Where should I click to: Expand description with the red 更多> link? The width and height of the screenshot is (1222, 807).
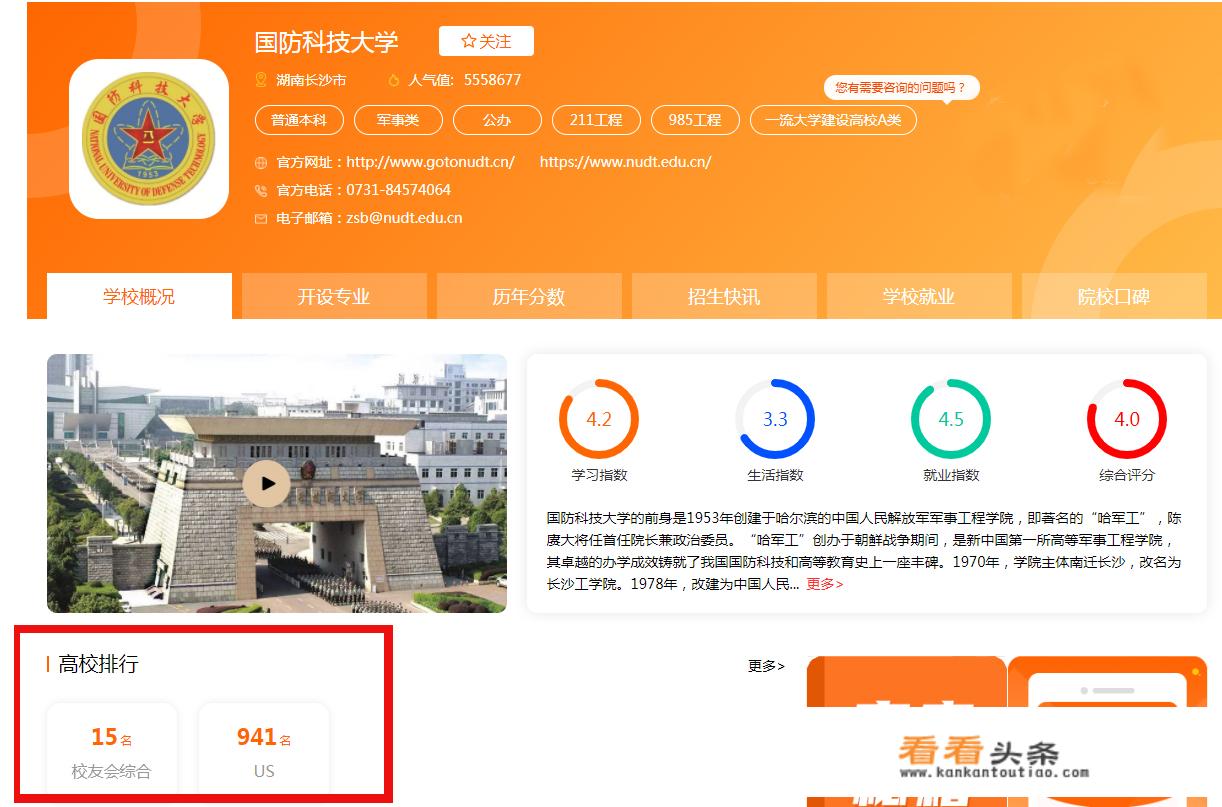825,584
